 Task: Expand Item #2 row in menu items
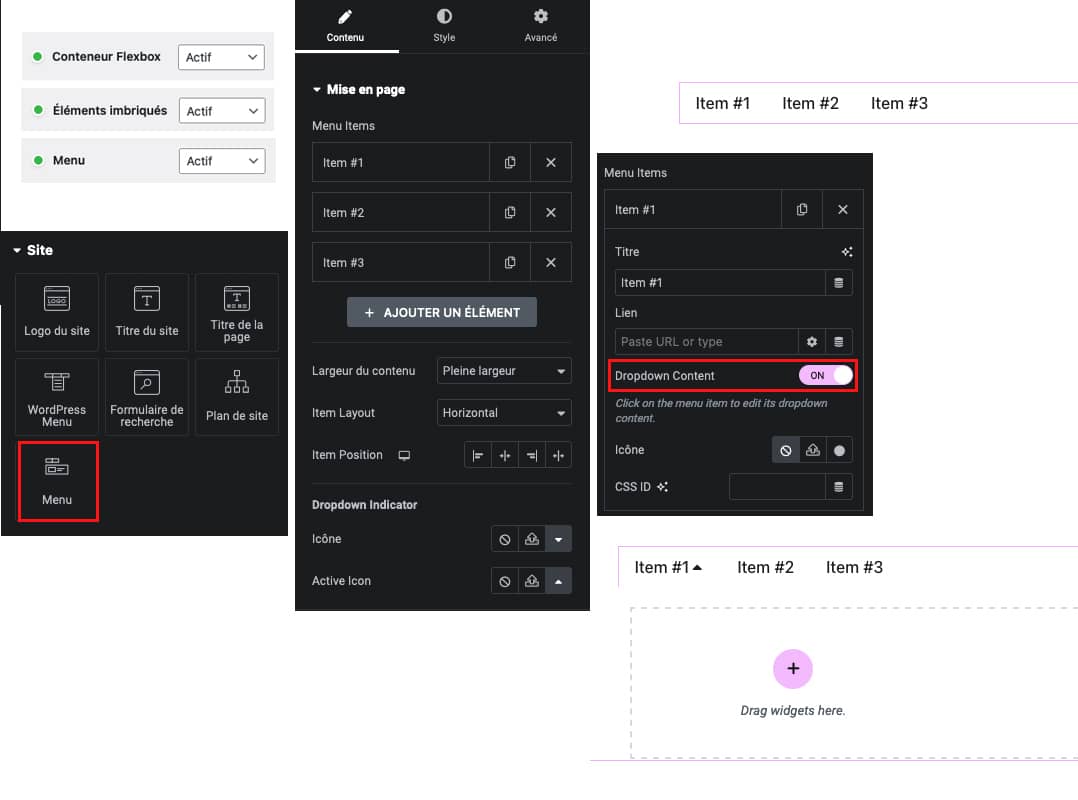(x=401, y=212)
